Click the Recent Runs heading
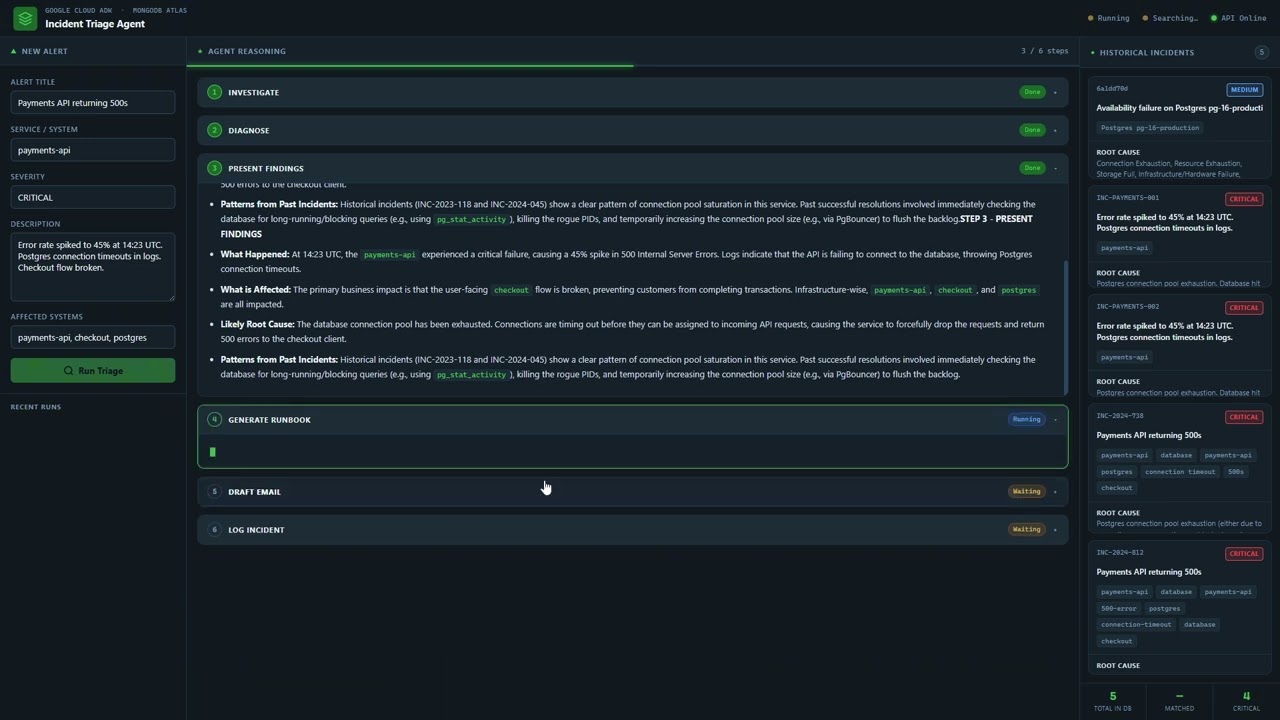 [36, 407]
